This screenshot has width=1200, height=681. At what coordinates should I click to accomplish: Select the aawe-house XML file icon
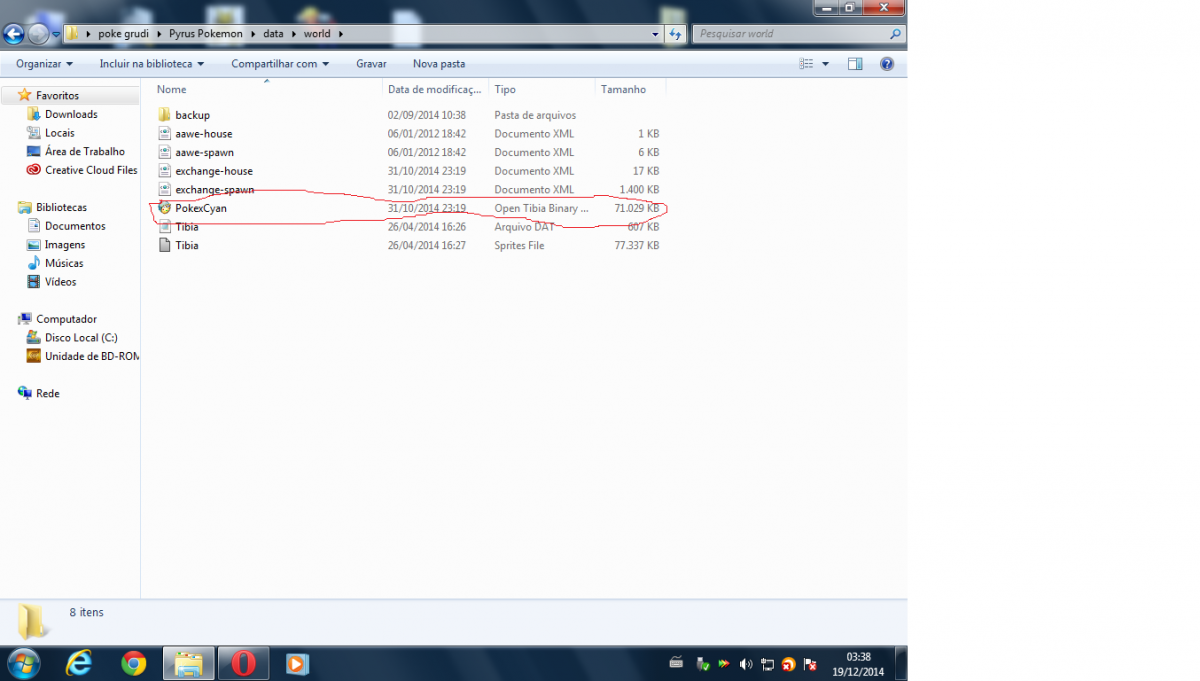point(166,134)
